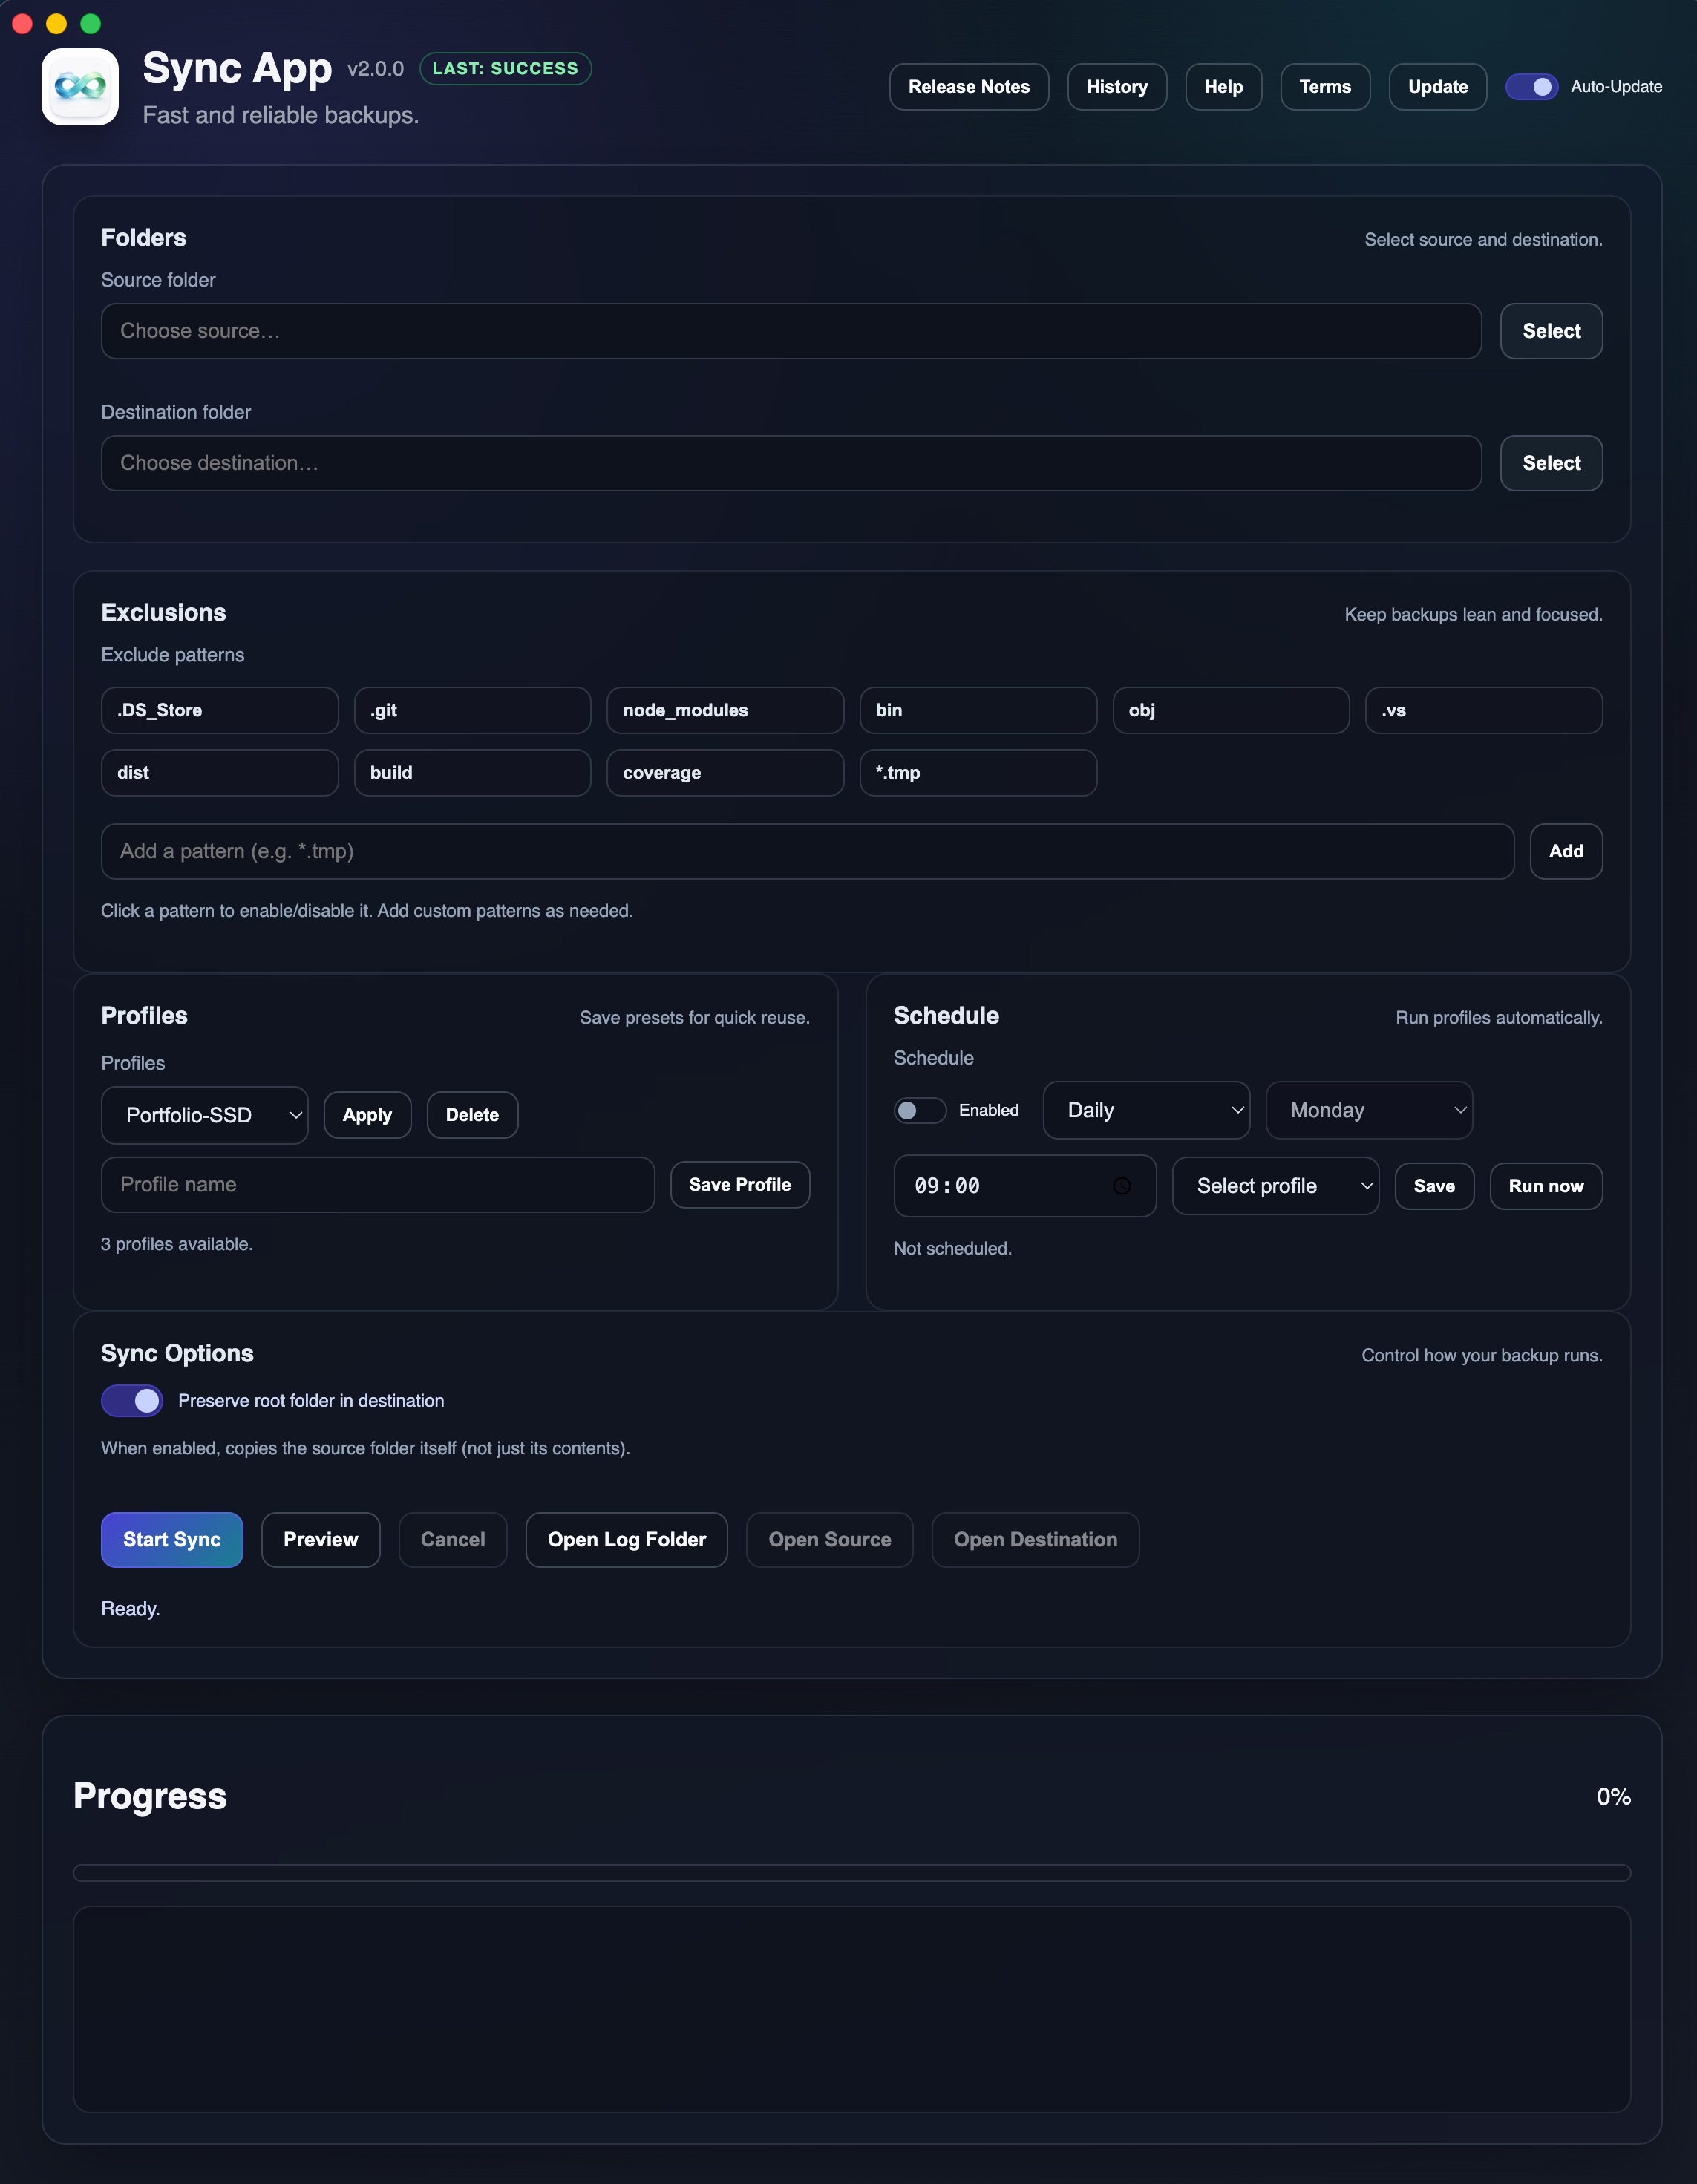Click the Run now button
This screenshot has height=2184, width=1697.
click(x=1545, y=1186)
